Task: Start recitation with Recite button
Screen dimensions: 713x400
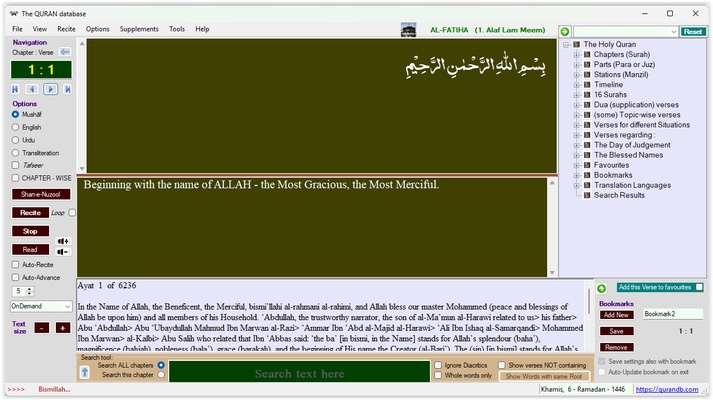Action: pos(30,213)
